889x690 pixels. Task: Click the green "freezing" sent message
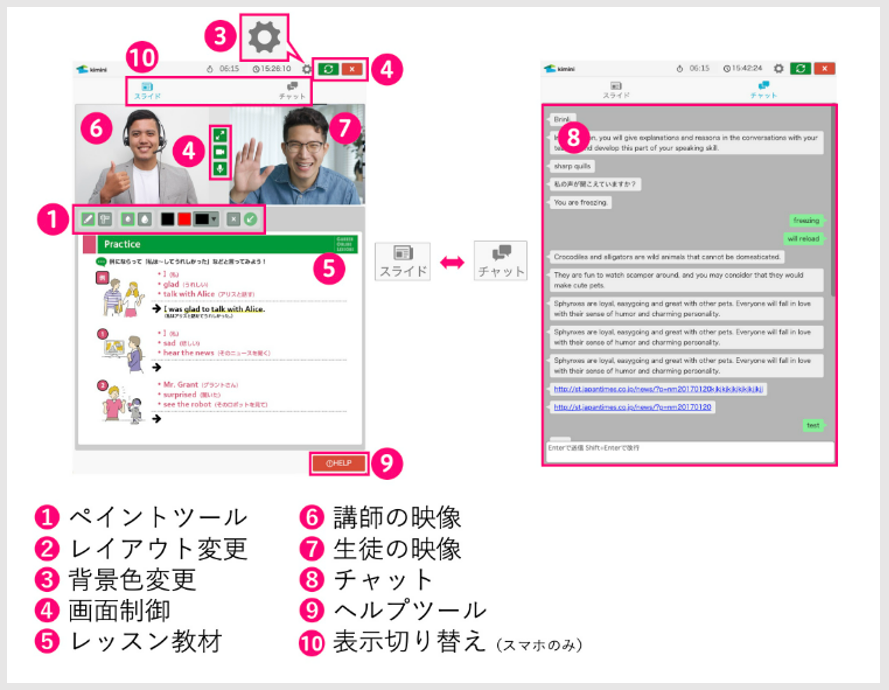click(807, 221)
